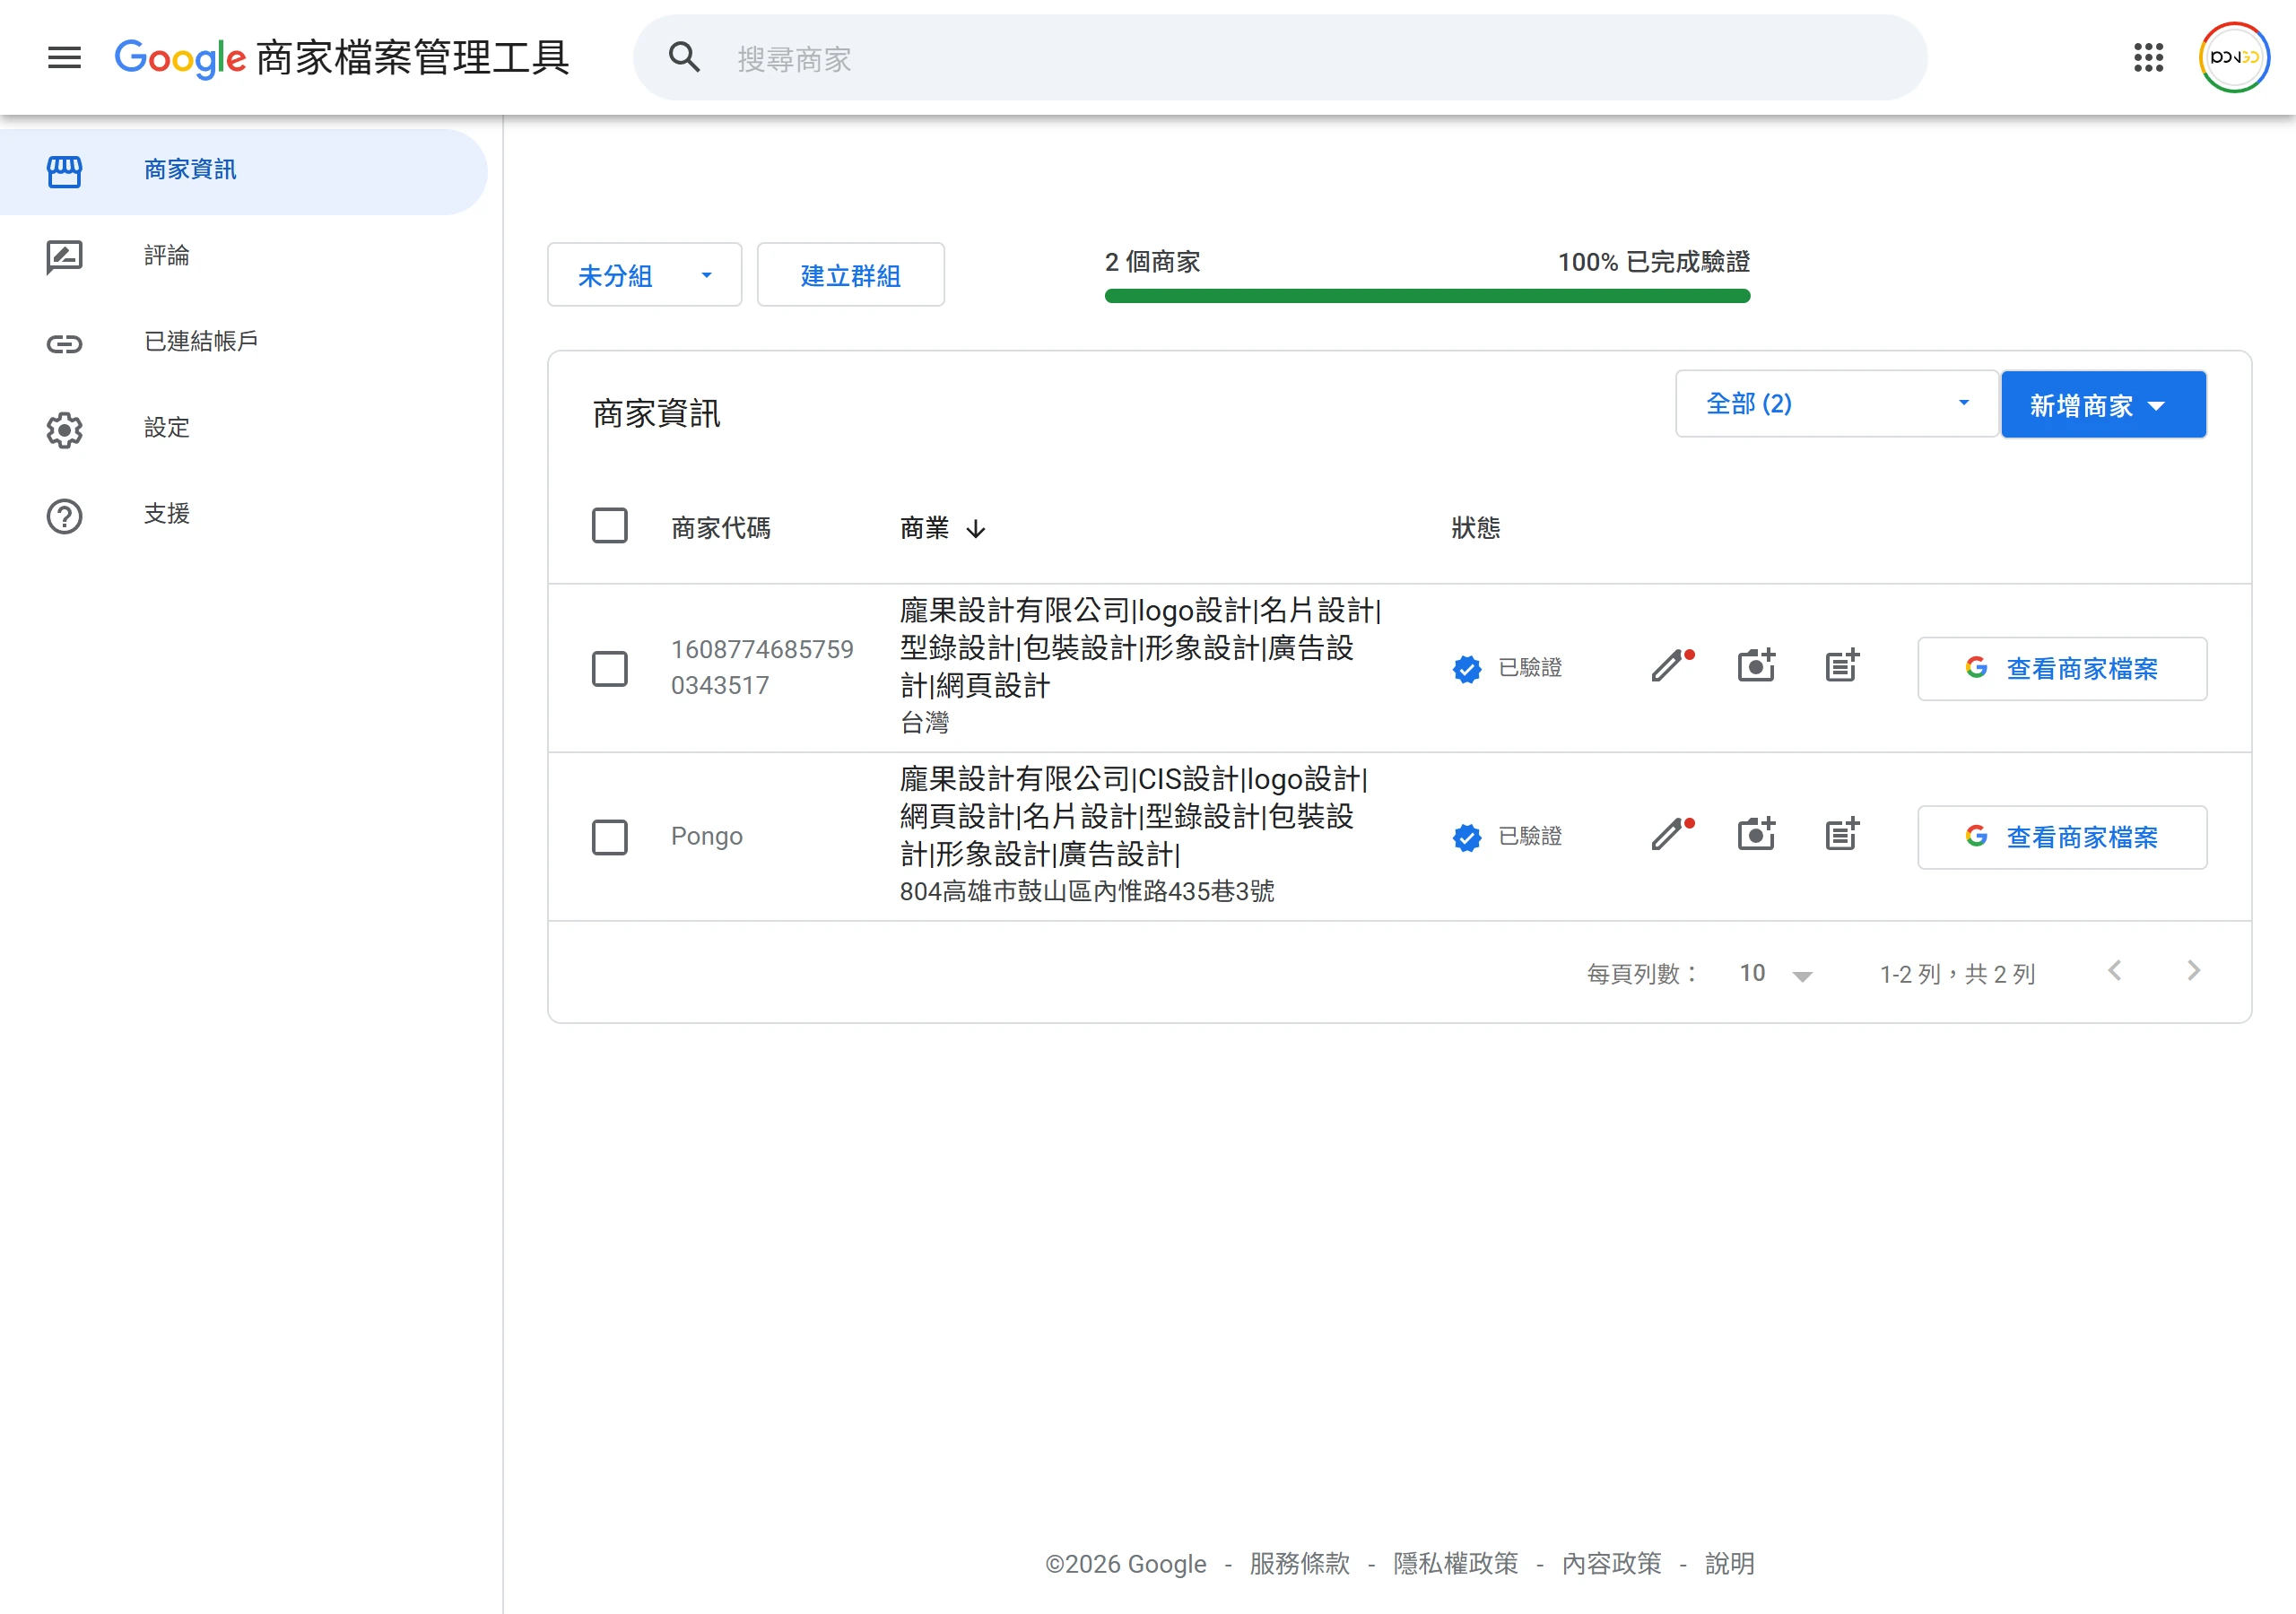Open the account avatar menu
2296x1614 pixels.
click(x=2234, y=58)
